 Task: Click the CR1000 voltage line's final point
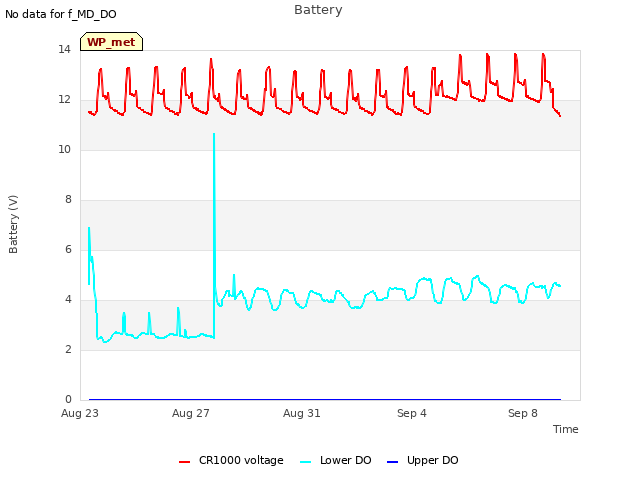(x=560, y=116)
